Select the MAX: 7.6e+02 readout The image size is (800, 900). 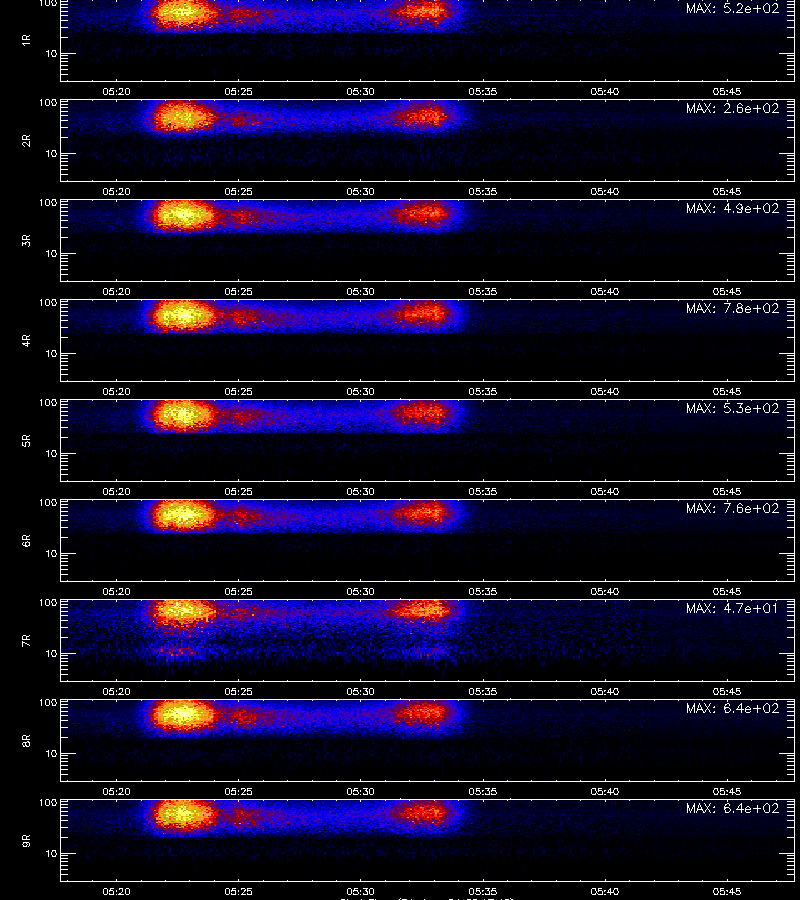(732, 508)
